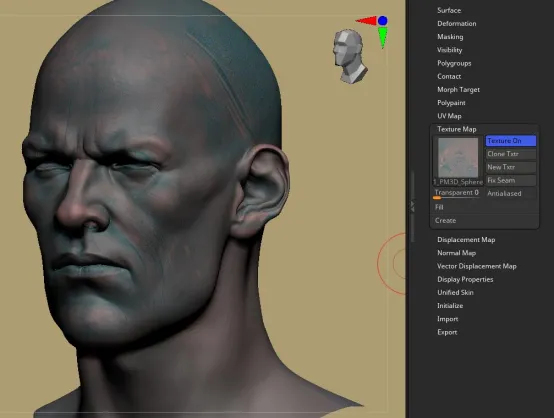Click the 1_PM3D_Sphere texture name label
The height and width of the screenshot is (418, 554).
point(458,182)
